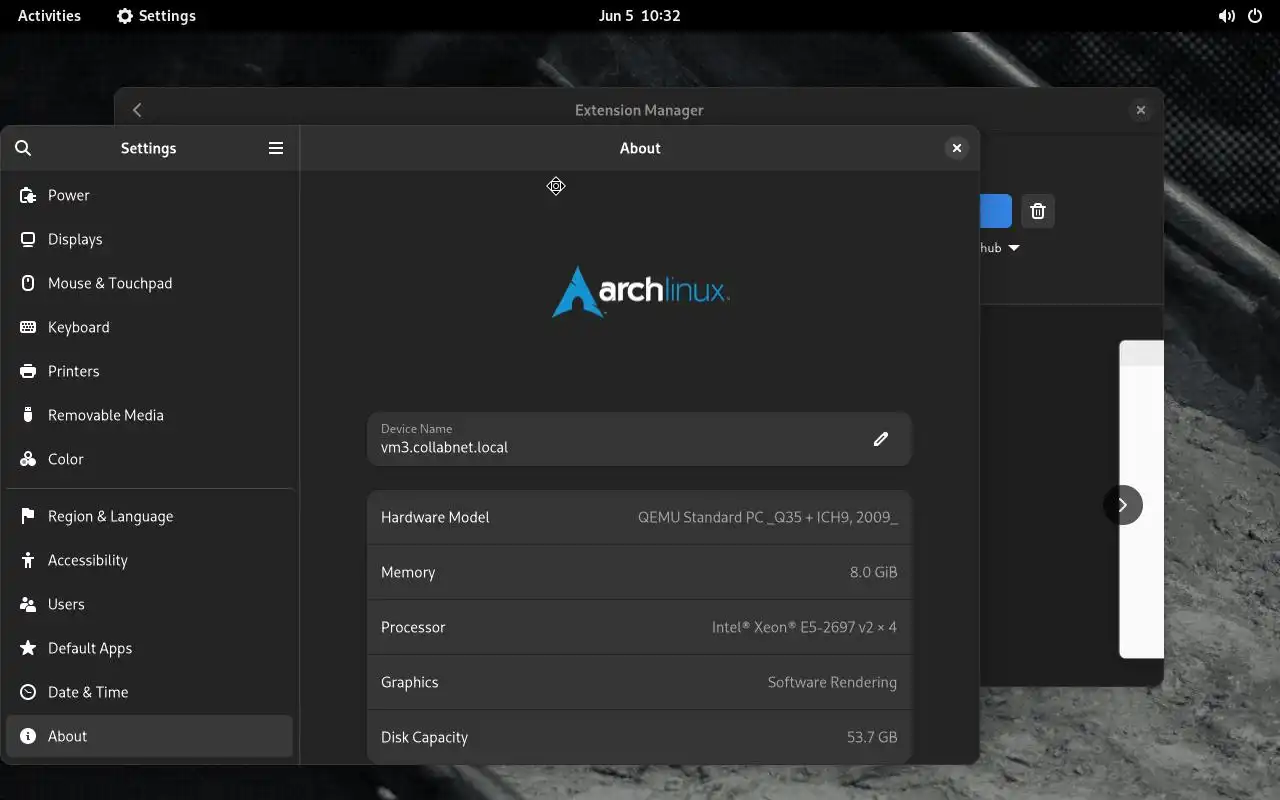Click the Arch Linux logo
The height and width of the screenshot is (800, 1280).
click(640, 291)
